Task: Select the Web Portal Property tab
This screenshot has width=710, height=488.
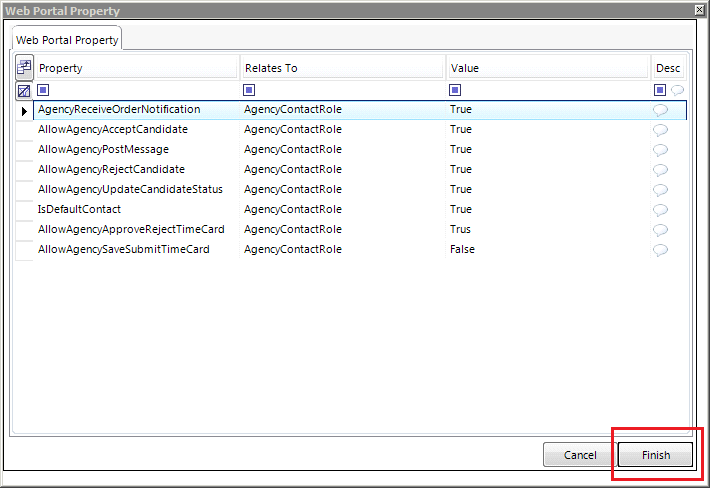Action: click(67, 39)
